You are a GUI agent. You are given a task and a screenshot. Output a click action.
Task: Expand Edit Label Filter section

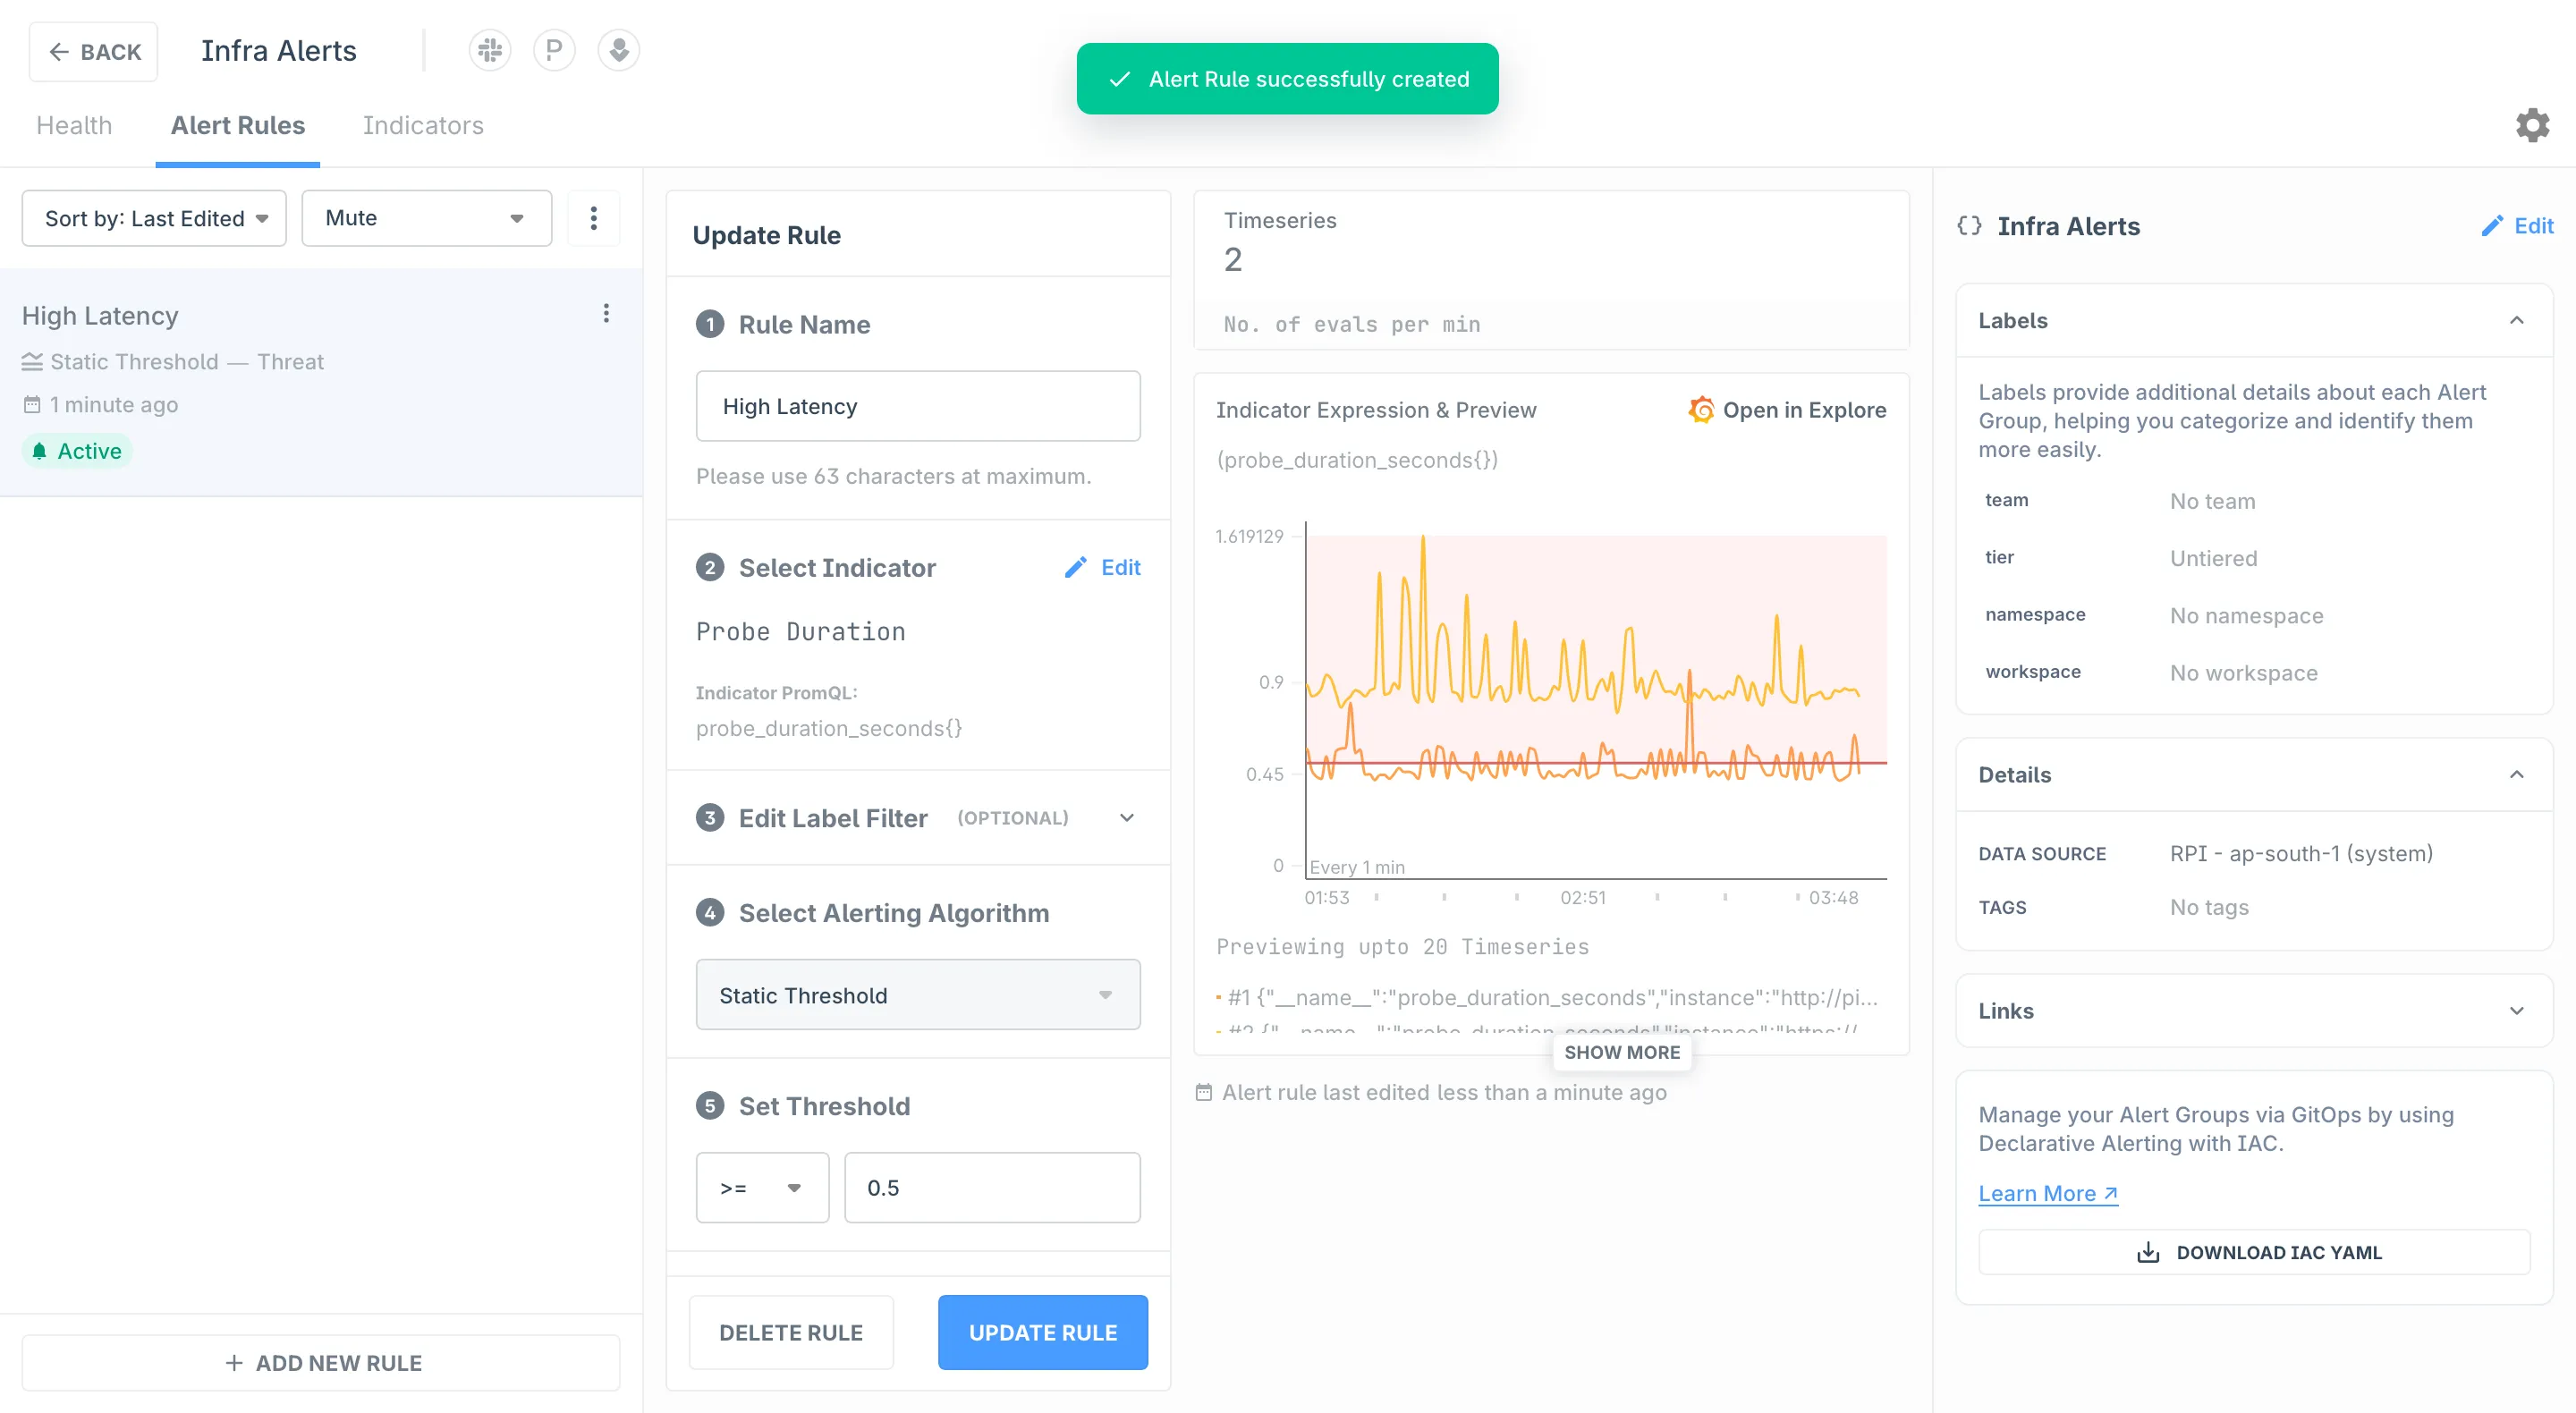tap(1127, 818)
